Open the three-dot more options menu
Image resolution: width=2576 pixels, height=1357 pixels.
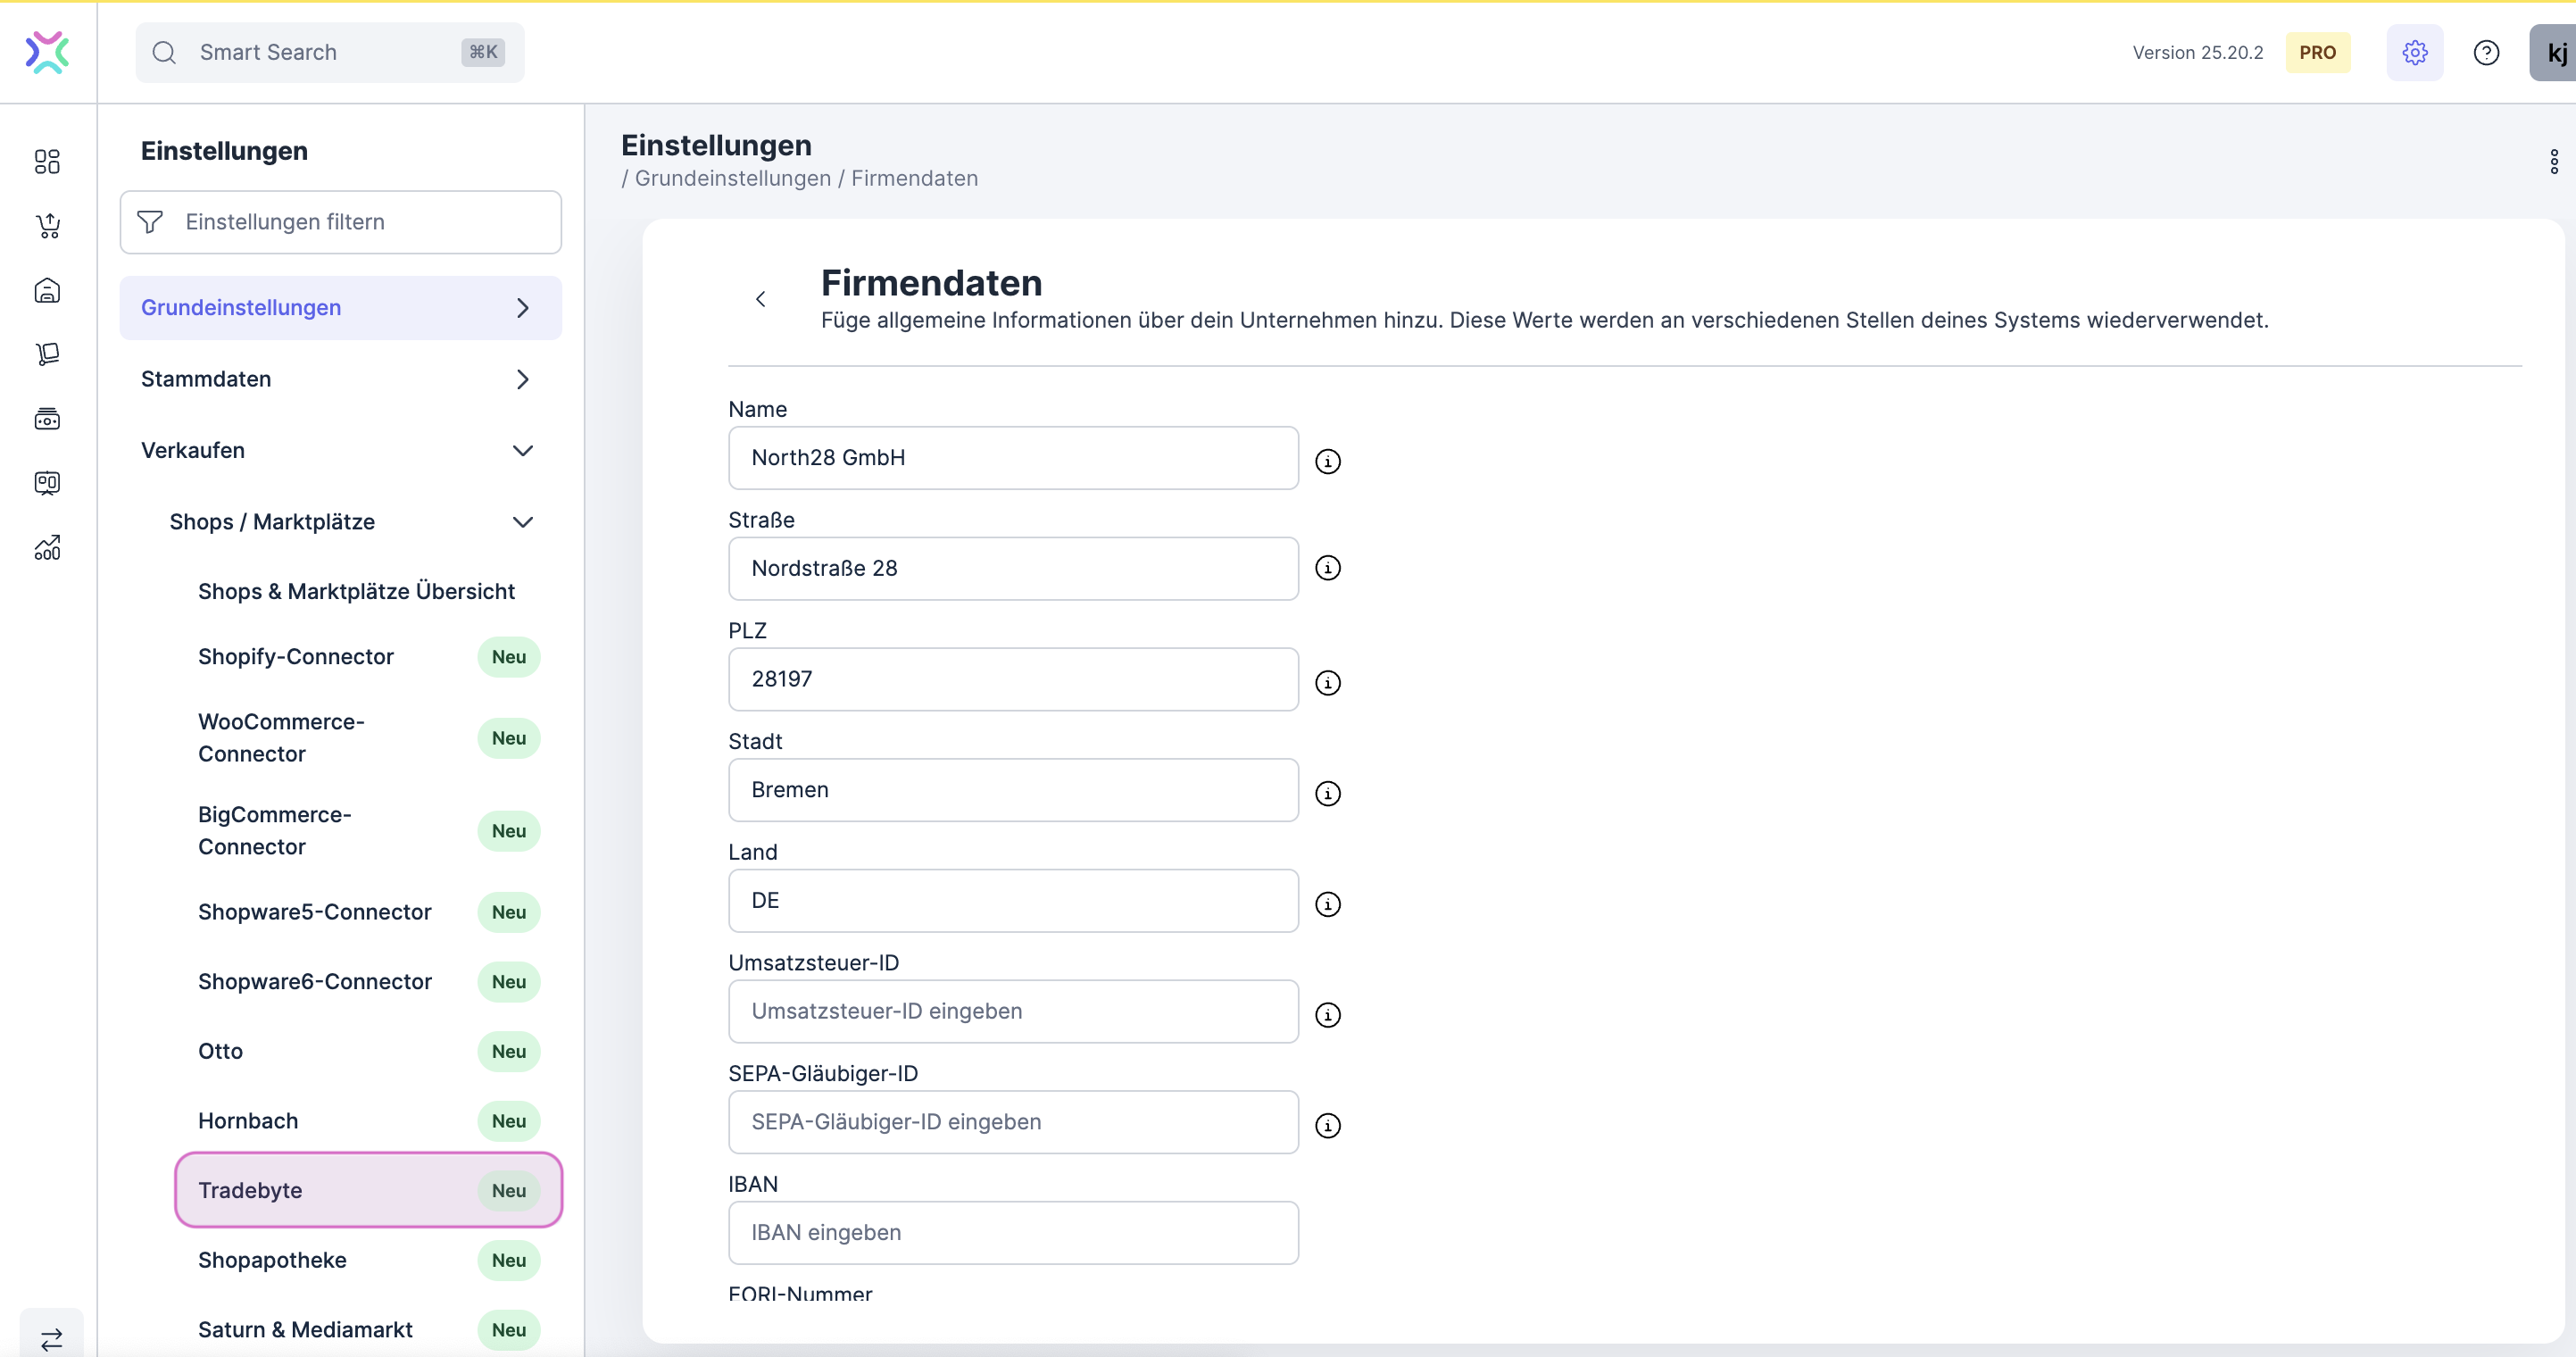tap(2553, 162)
